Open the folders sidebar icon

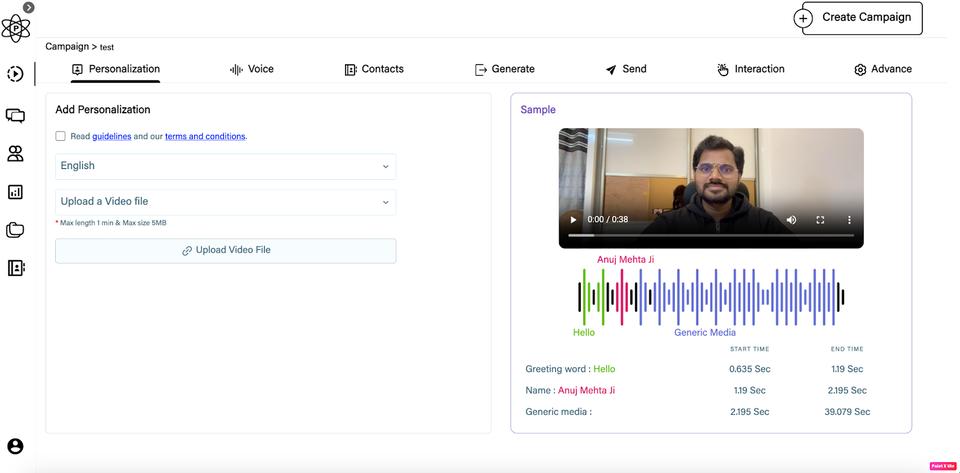15,230
